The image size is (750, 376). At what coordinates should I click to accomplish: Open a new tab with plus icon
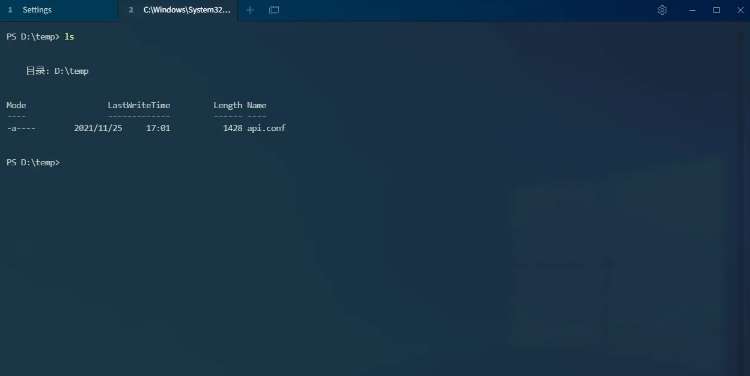coord(250,10)
